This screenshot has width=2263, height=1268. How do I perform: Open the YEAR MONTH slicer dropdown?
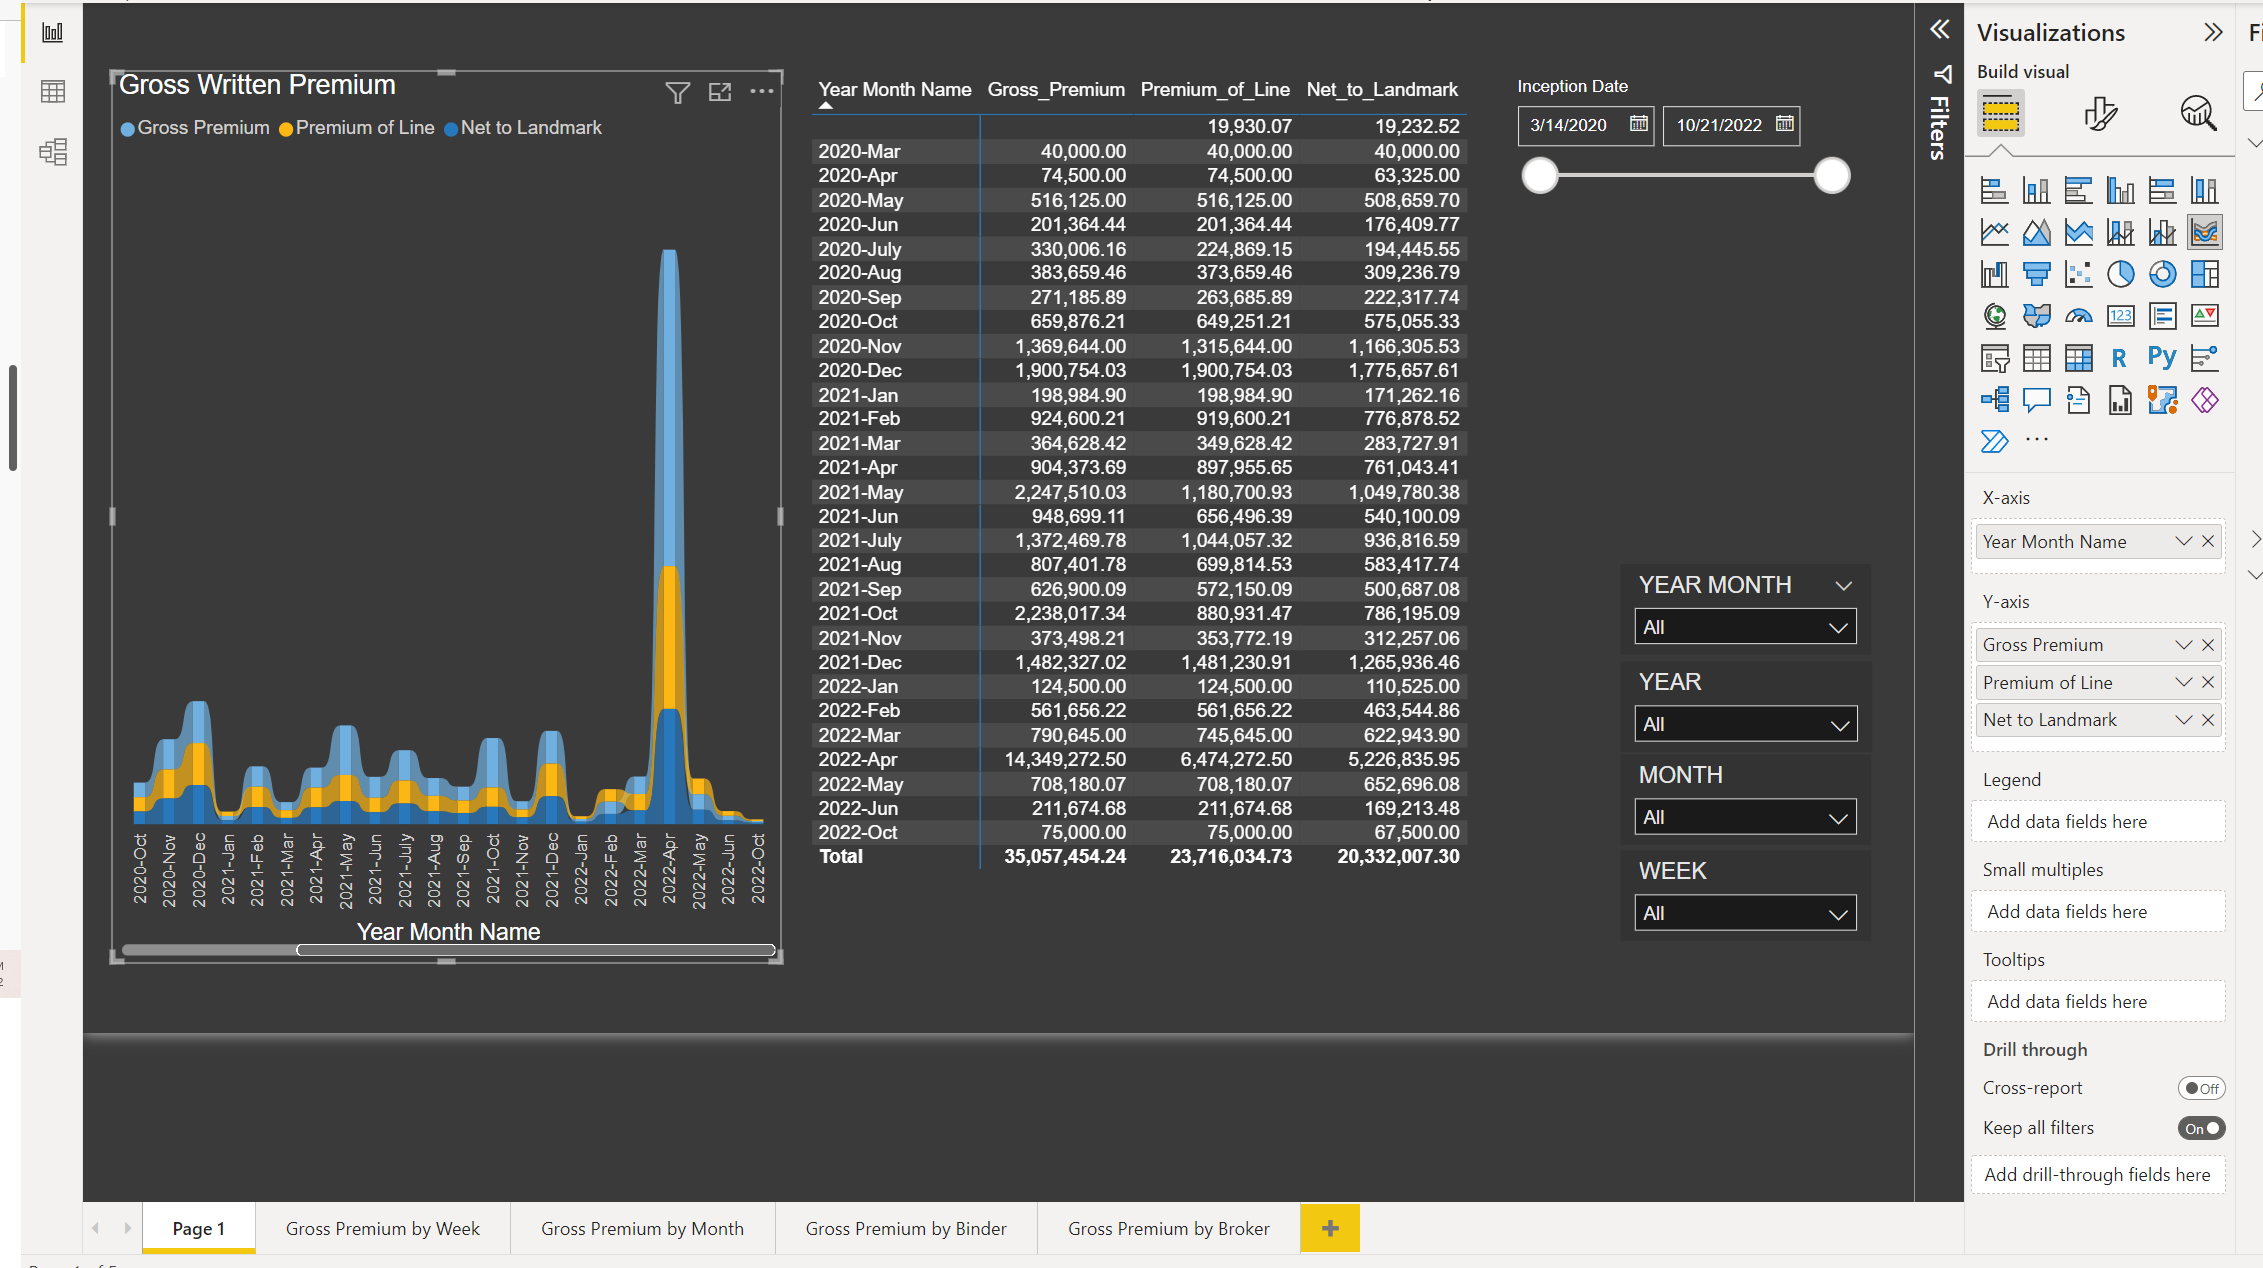[1838, 626]
